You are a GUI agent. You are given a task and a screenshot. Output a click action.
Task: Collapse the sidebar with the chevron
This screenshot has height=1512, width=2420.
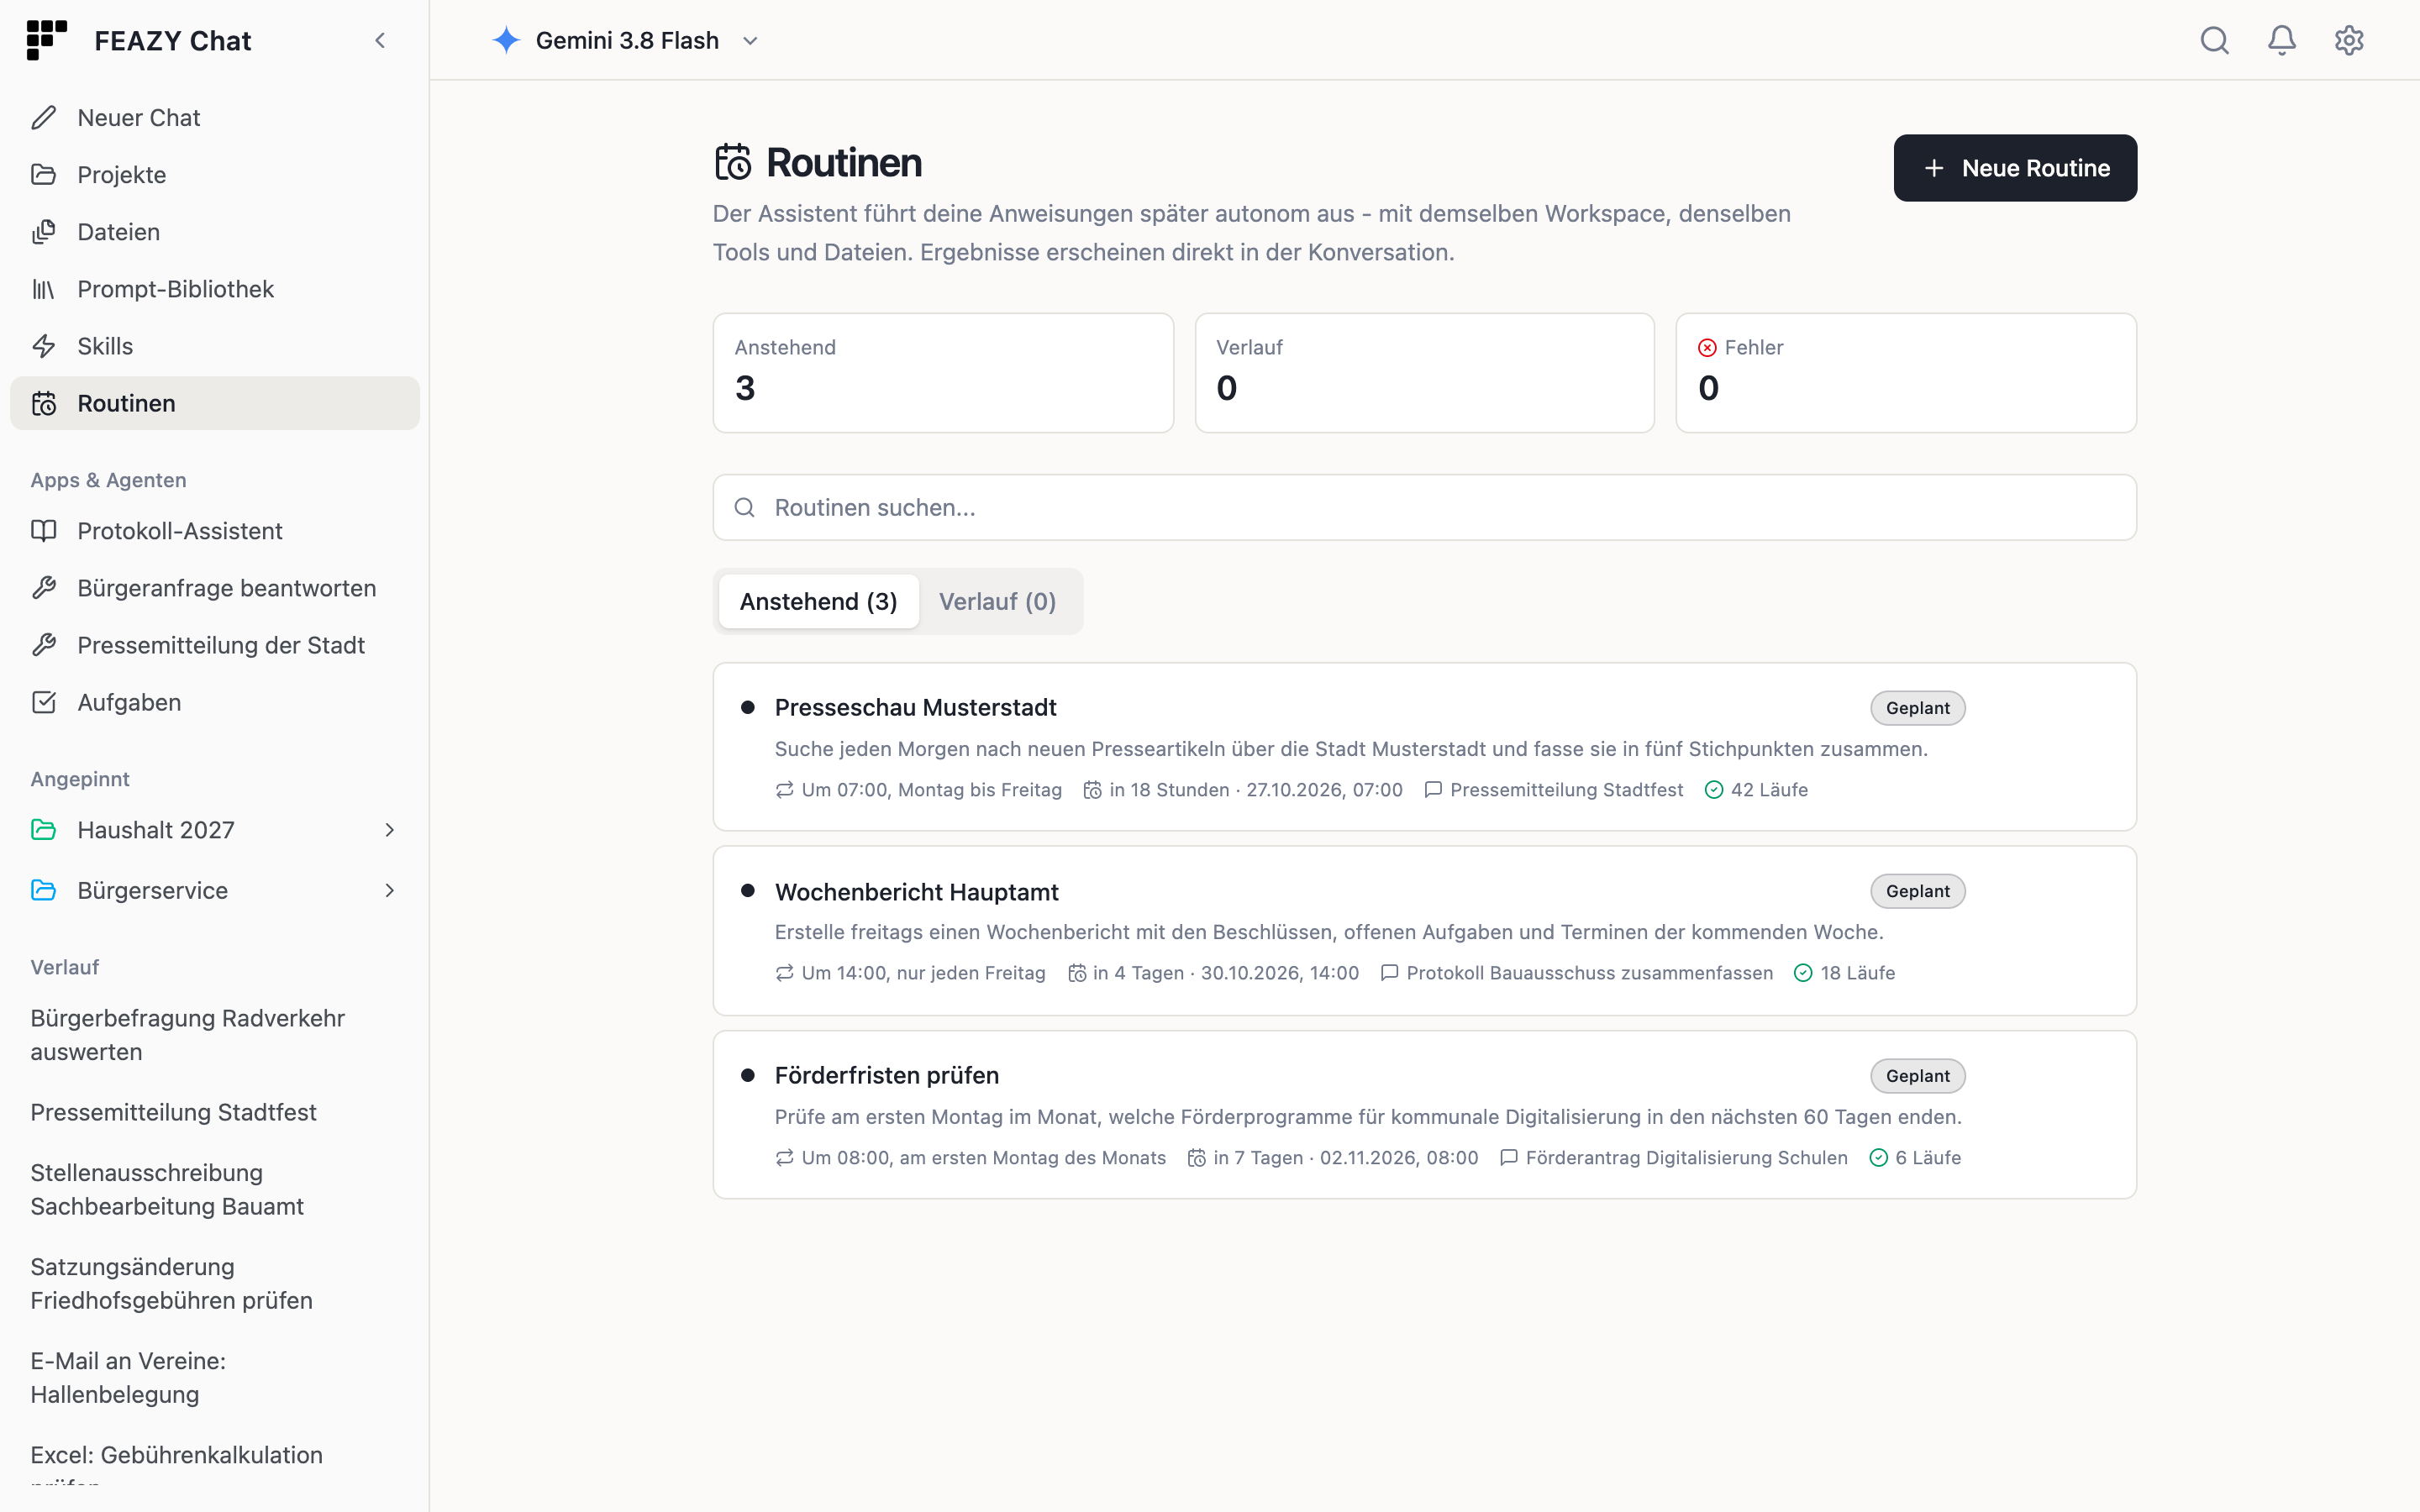point(380,41)
